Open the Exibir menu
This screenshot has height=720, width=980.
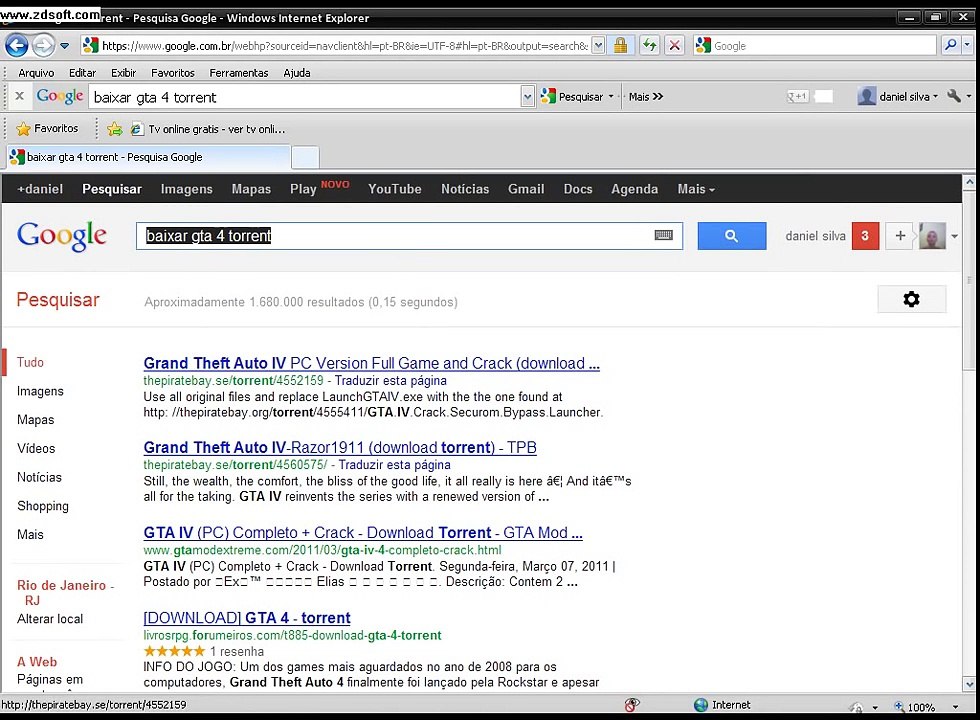tap(123, 72)
